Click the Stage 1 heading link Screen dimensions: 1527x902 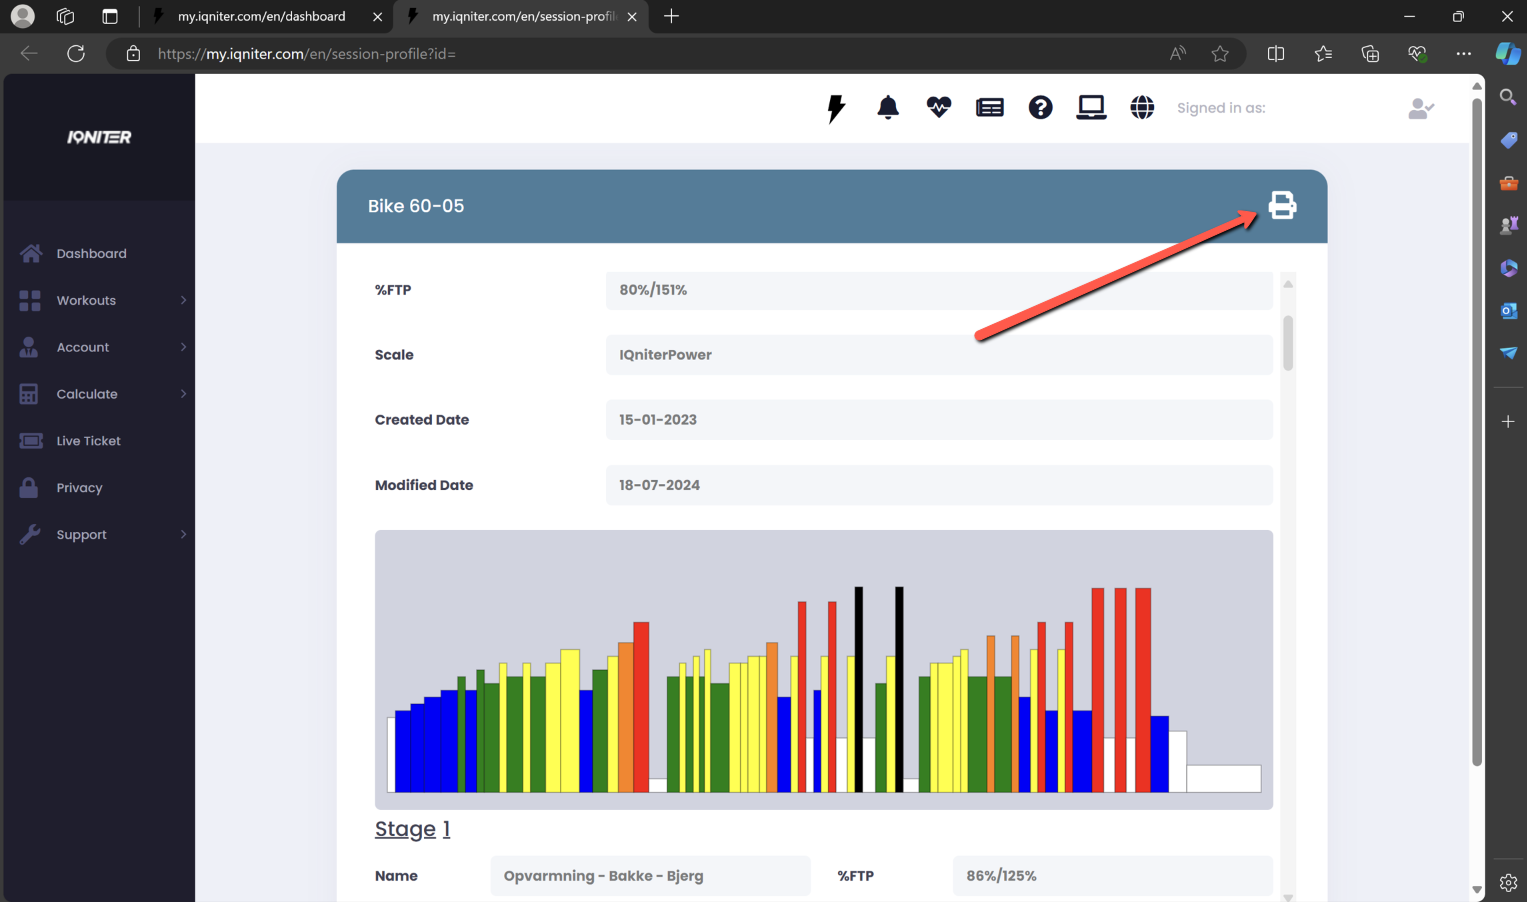pos(412,829)
